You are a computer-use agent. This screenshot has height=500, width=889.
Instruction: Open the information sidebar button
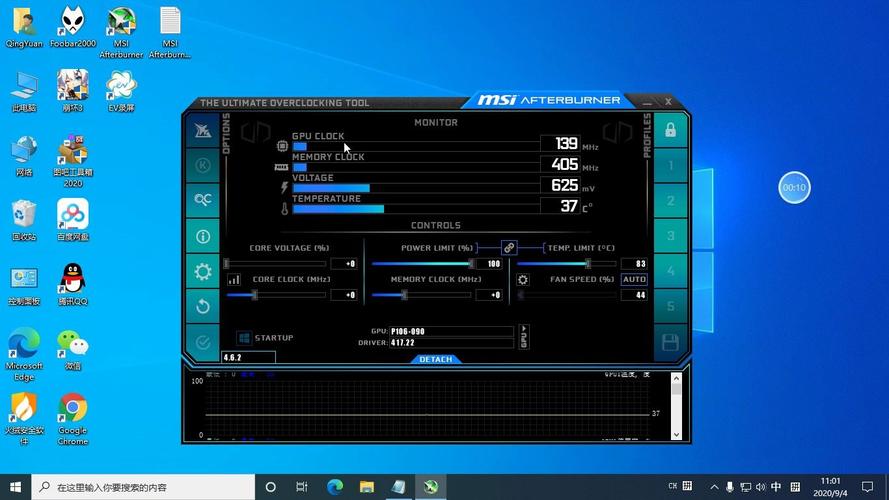pos(203,236)
